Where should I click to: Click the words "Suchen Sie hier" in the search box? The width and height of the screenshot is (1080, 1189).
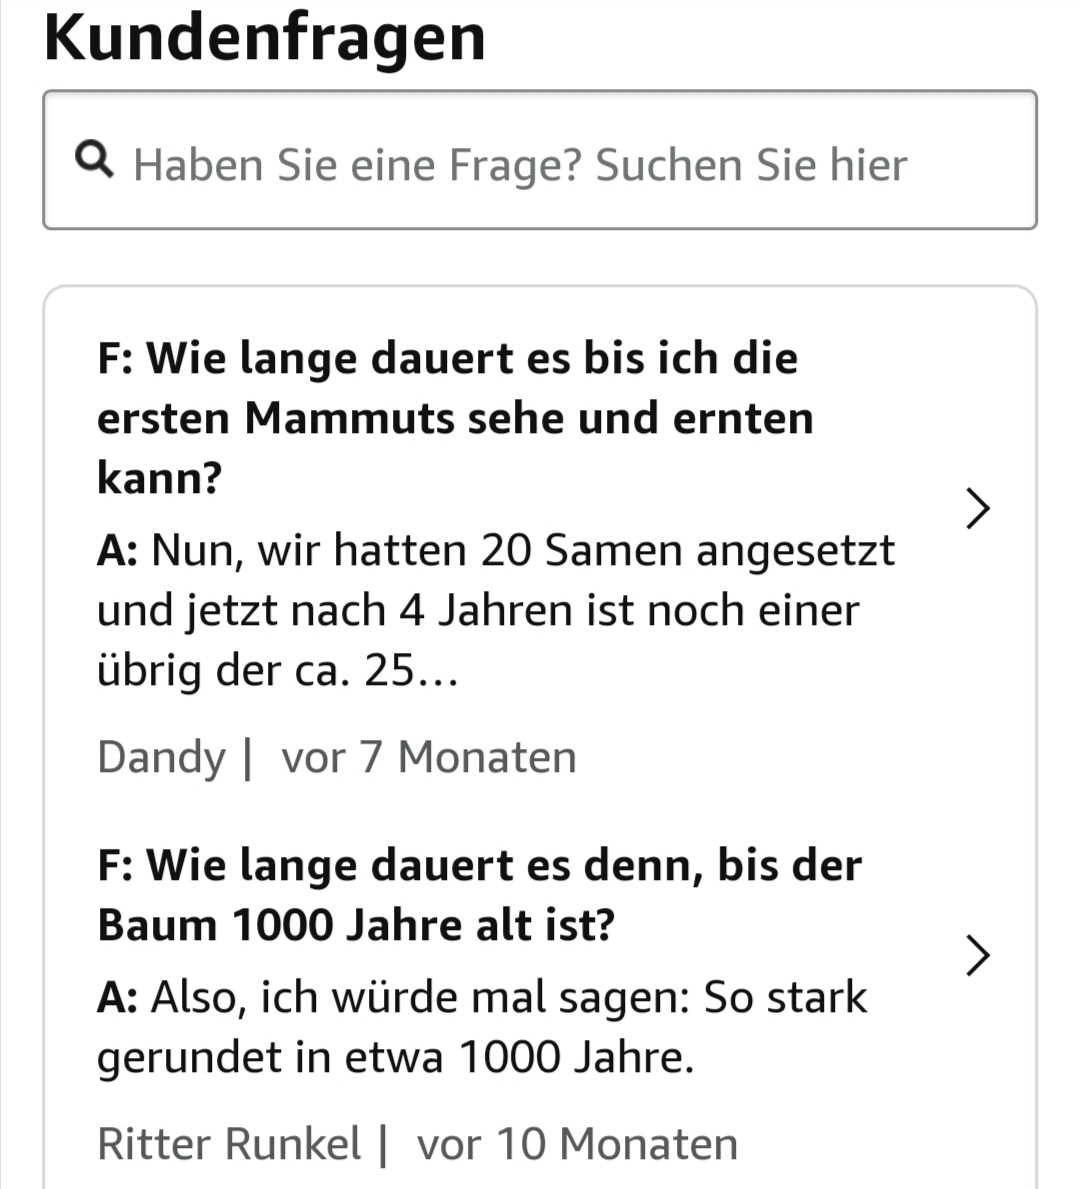pos(752,165)
